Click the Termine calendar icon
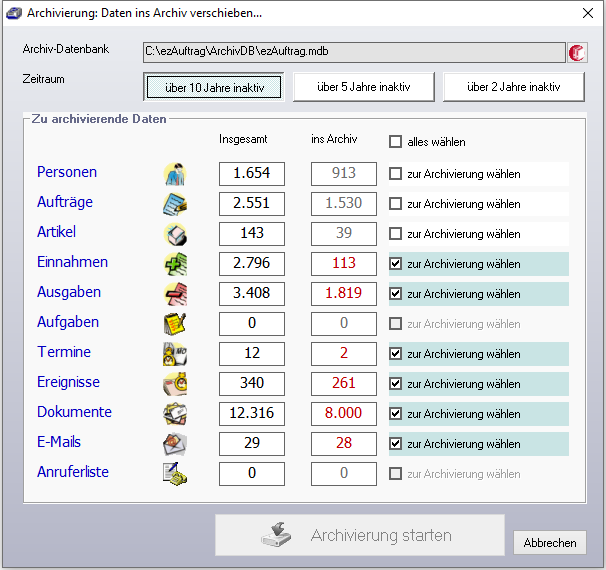 (175, 354)
